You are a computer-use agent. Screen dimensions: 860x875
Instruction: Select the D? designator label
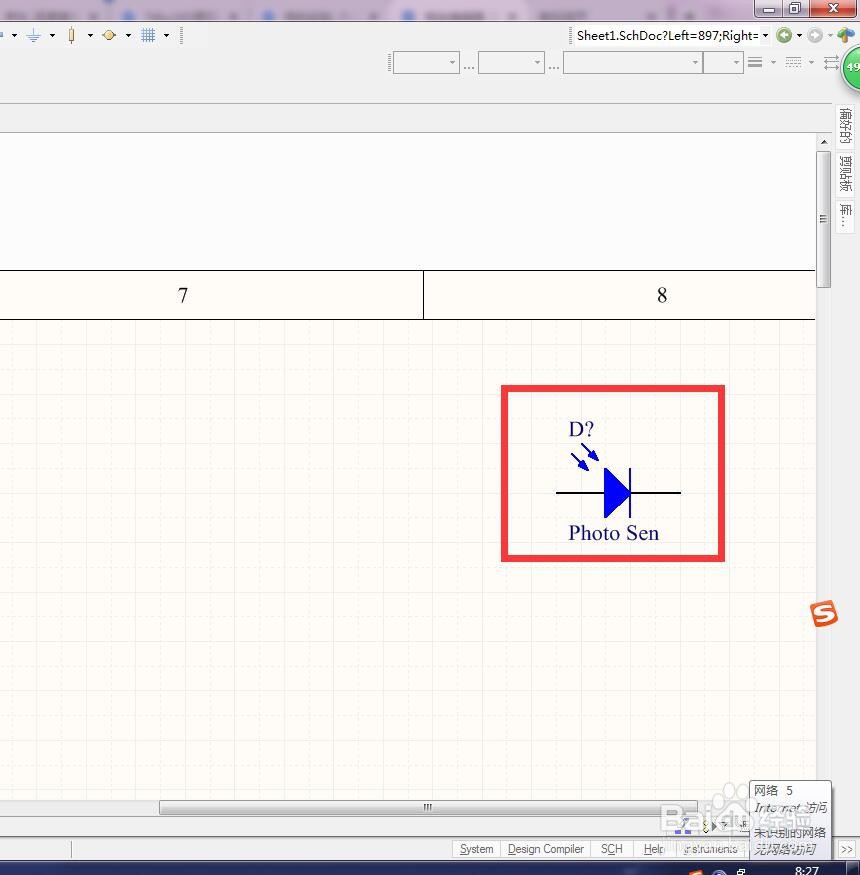pos(581,429)
